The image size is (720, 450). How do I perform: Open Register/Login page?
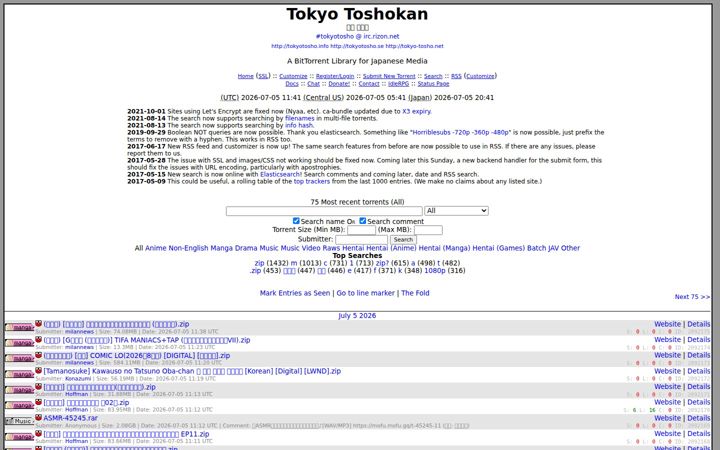pos(335,76)
